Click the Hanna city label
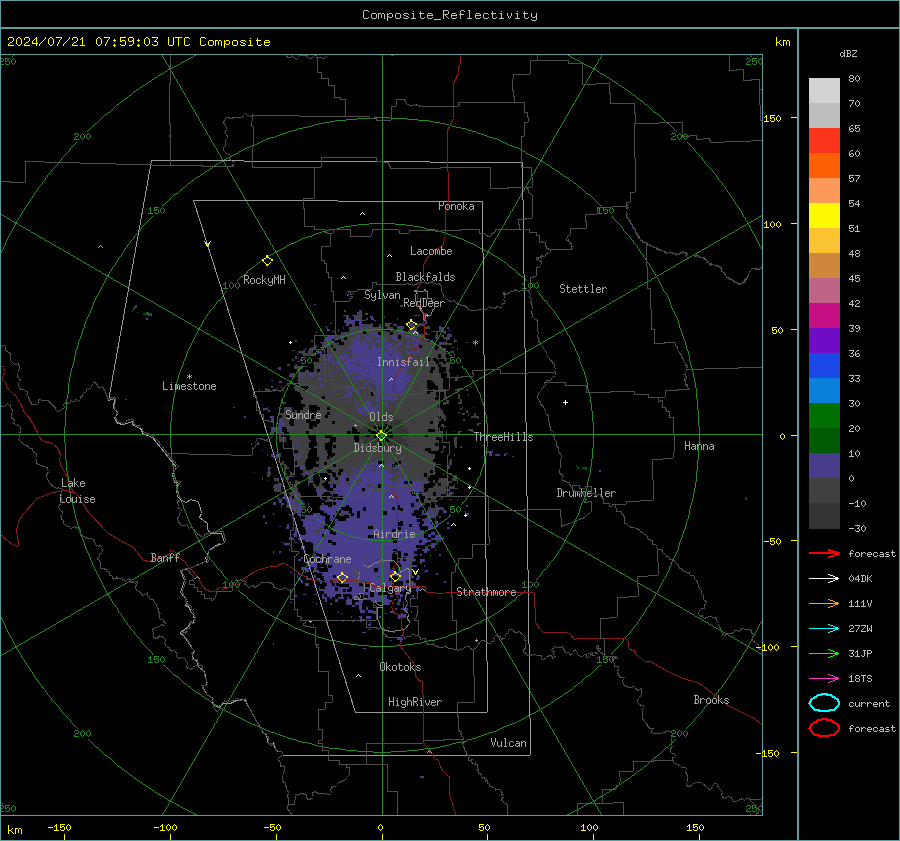Viewport: 900px width, 841px height. [699, 446]
